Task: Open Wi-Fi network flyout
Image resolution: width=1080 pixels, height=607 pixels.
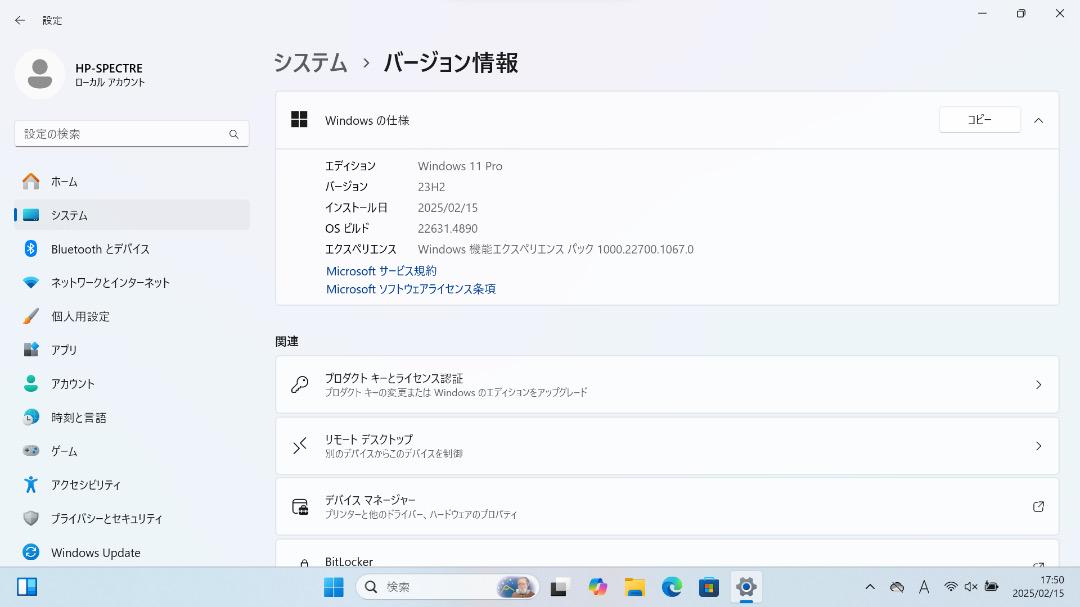Action: [x=951, y=587]
